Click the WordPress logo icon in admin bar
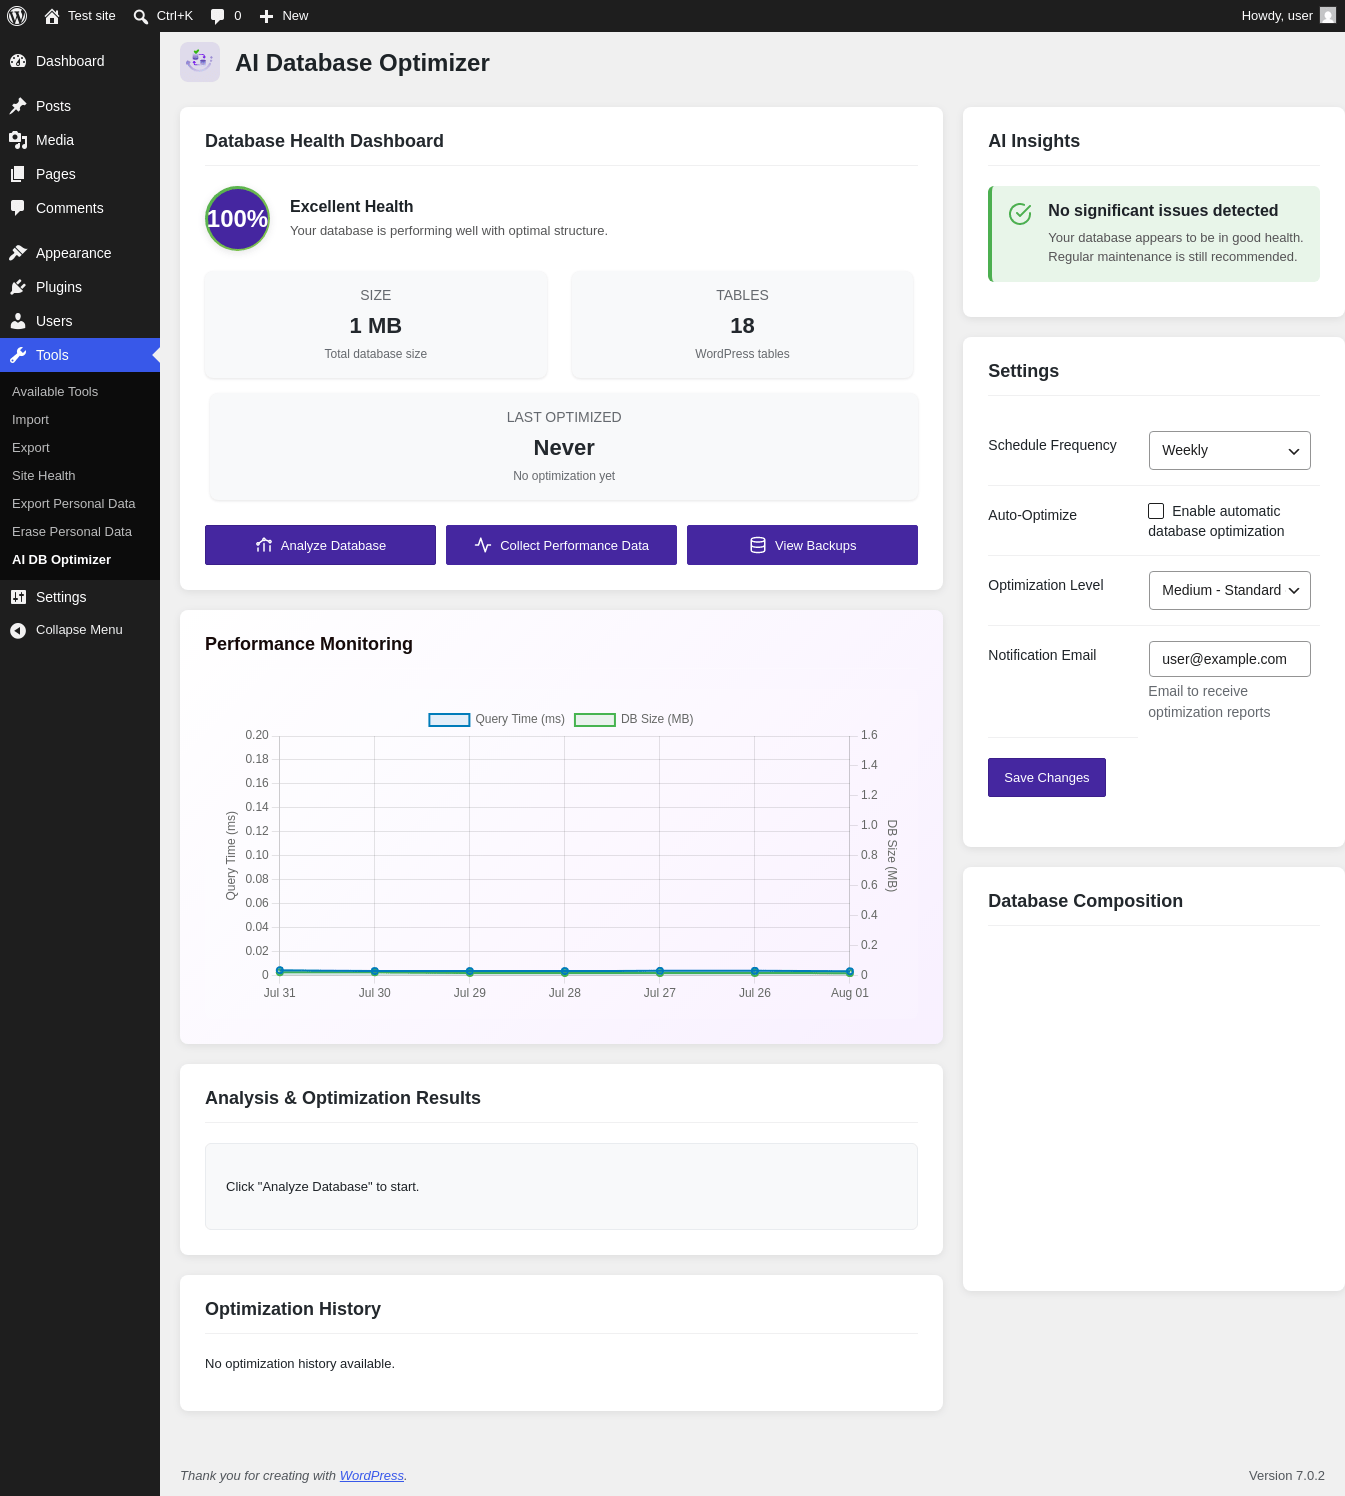1345x1496 pixels. (x=17, y=16)
